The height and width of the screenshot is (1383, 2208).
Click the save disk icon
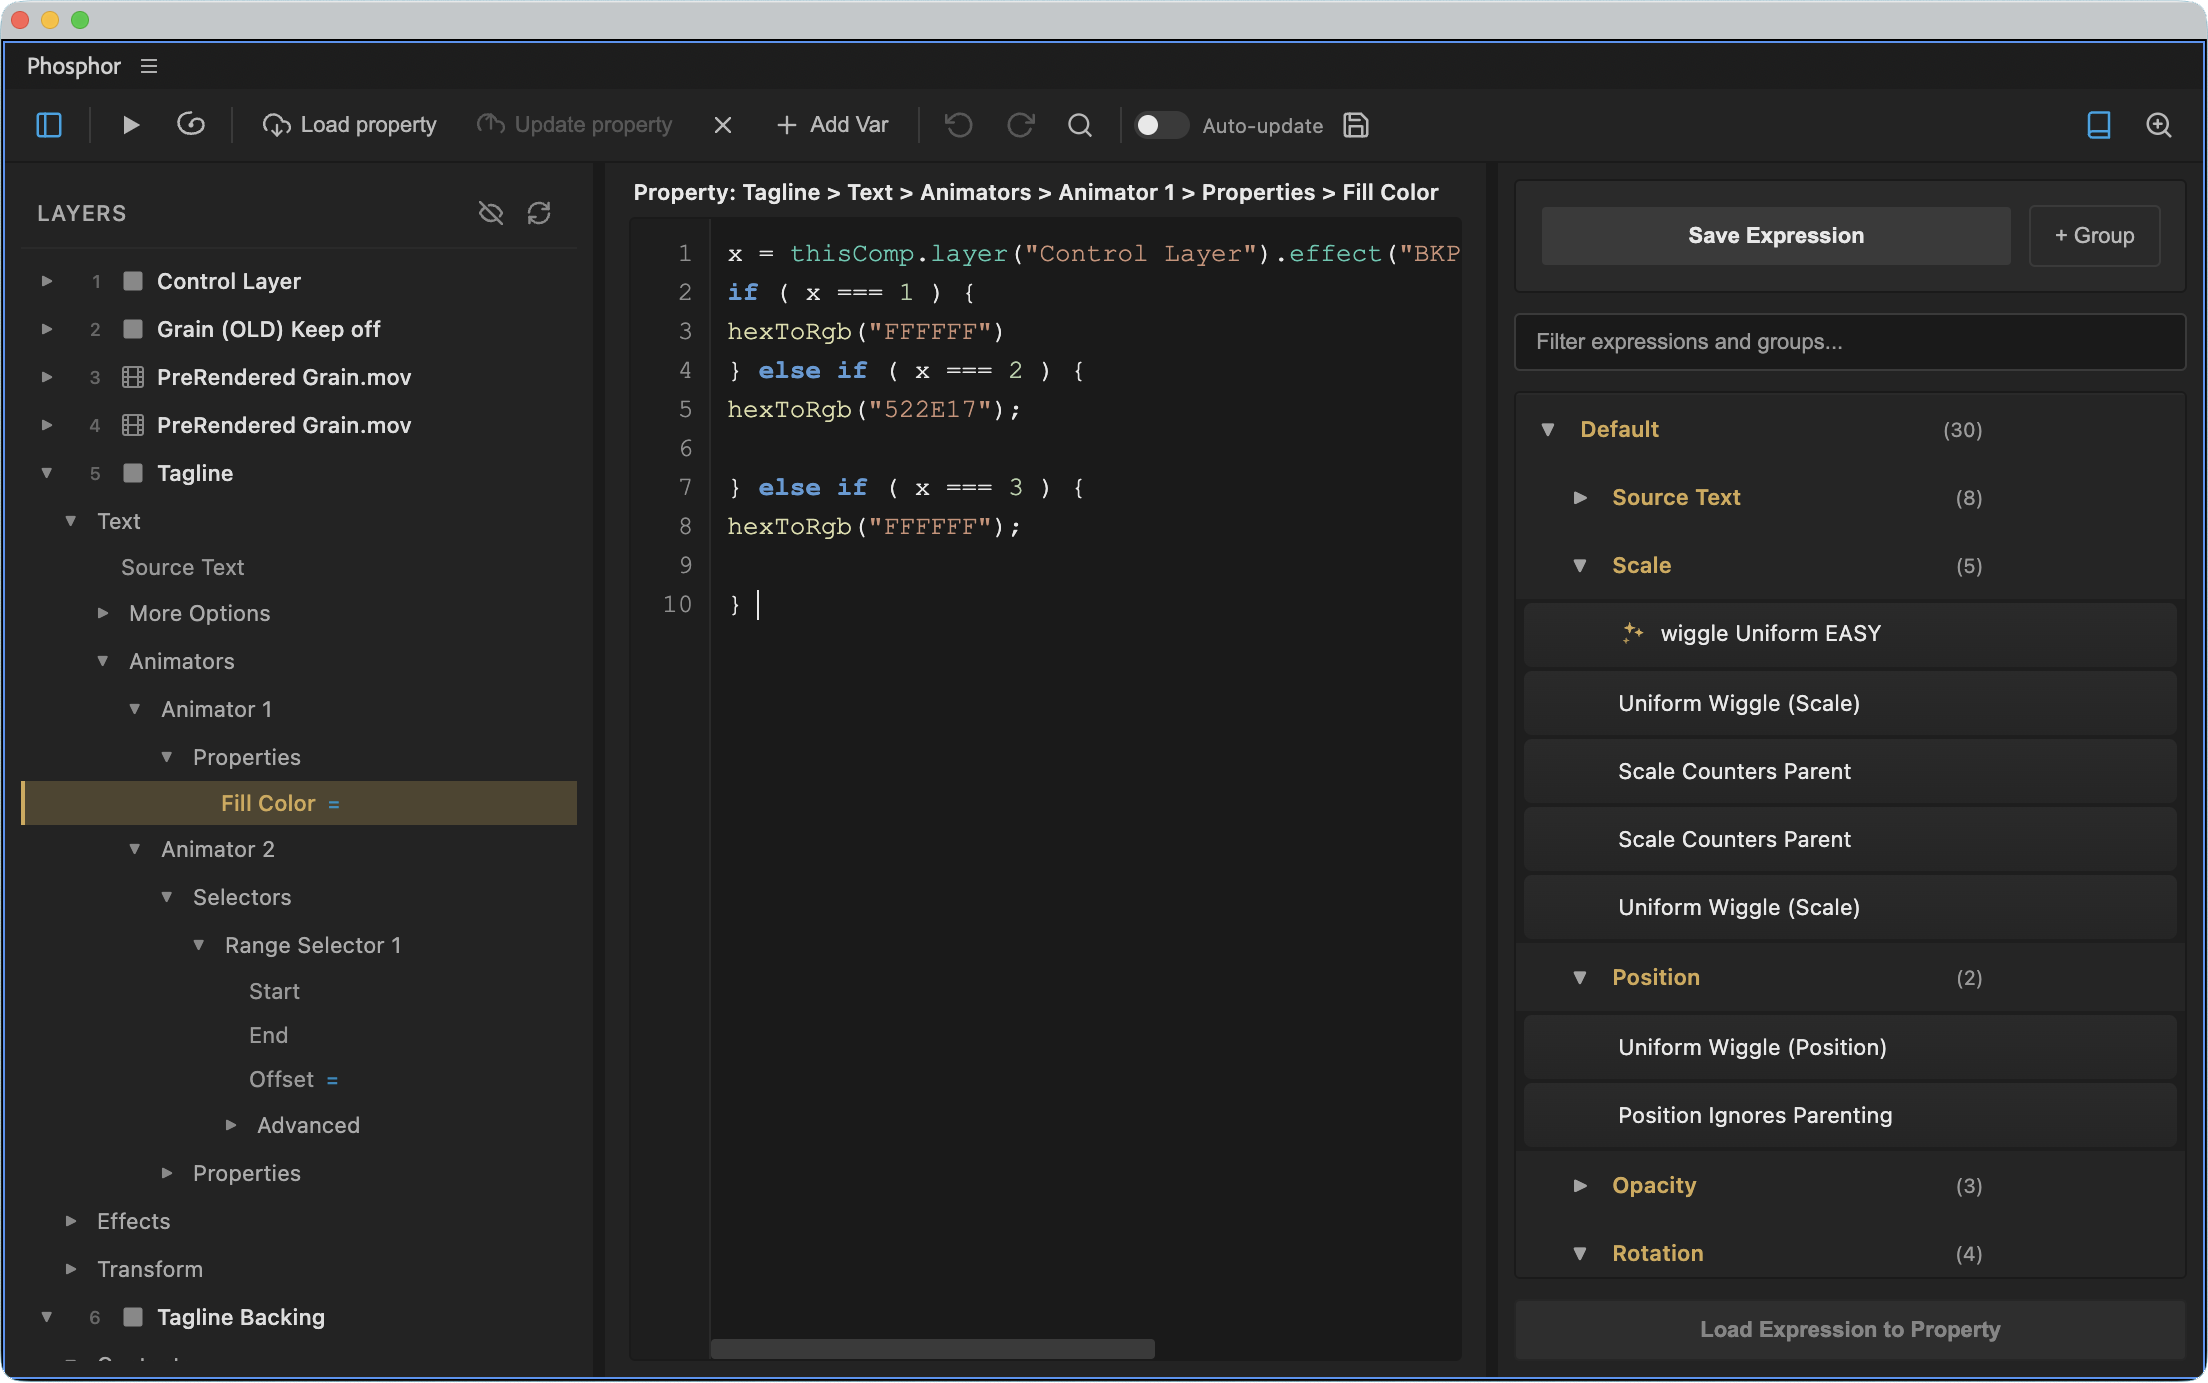coord(1356,125)
